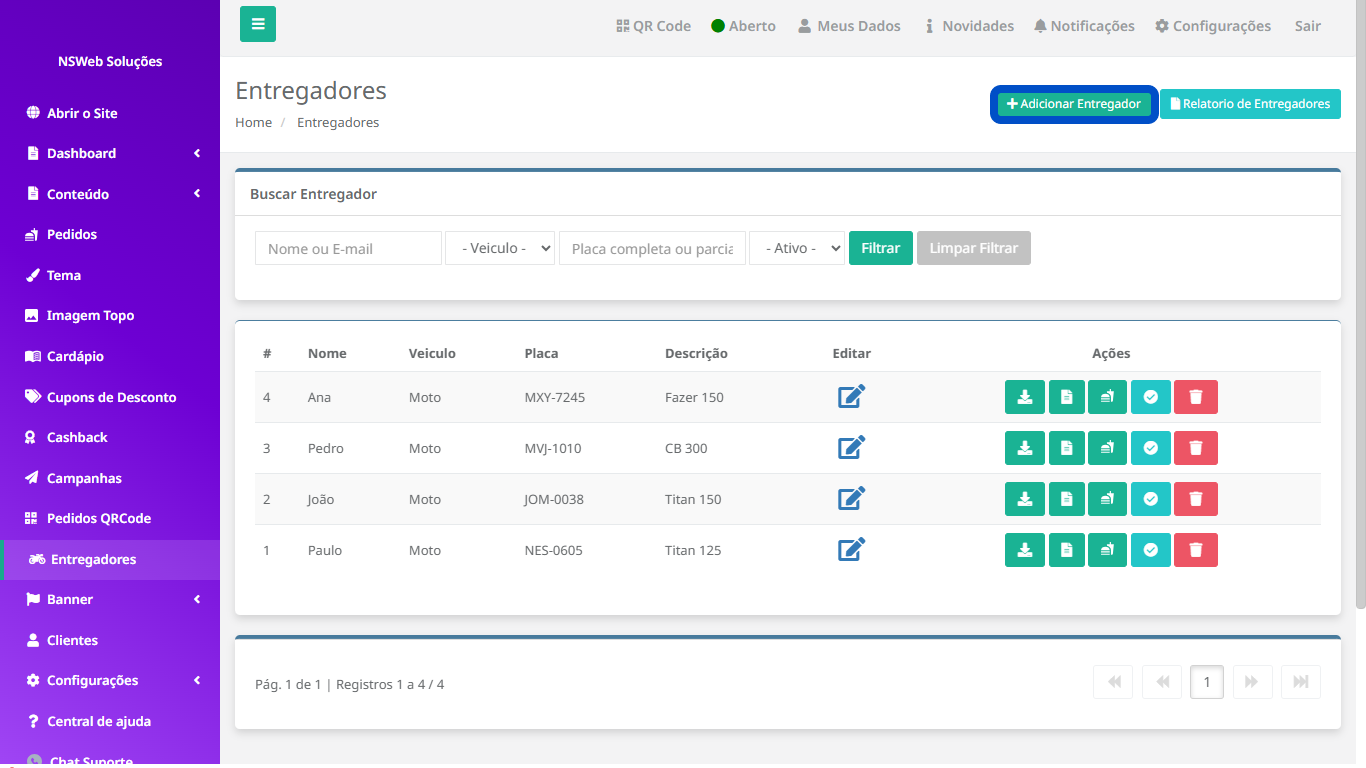This screenshot has height=768, width=1366.
Task: Open the document icon in Pedro's row
Action: coord(1067,448)
